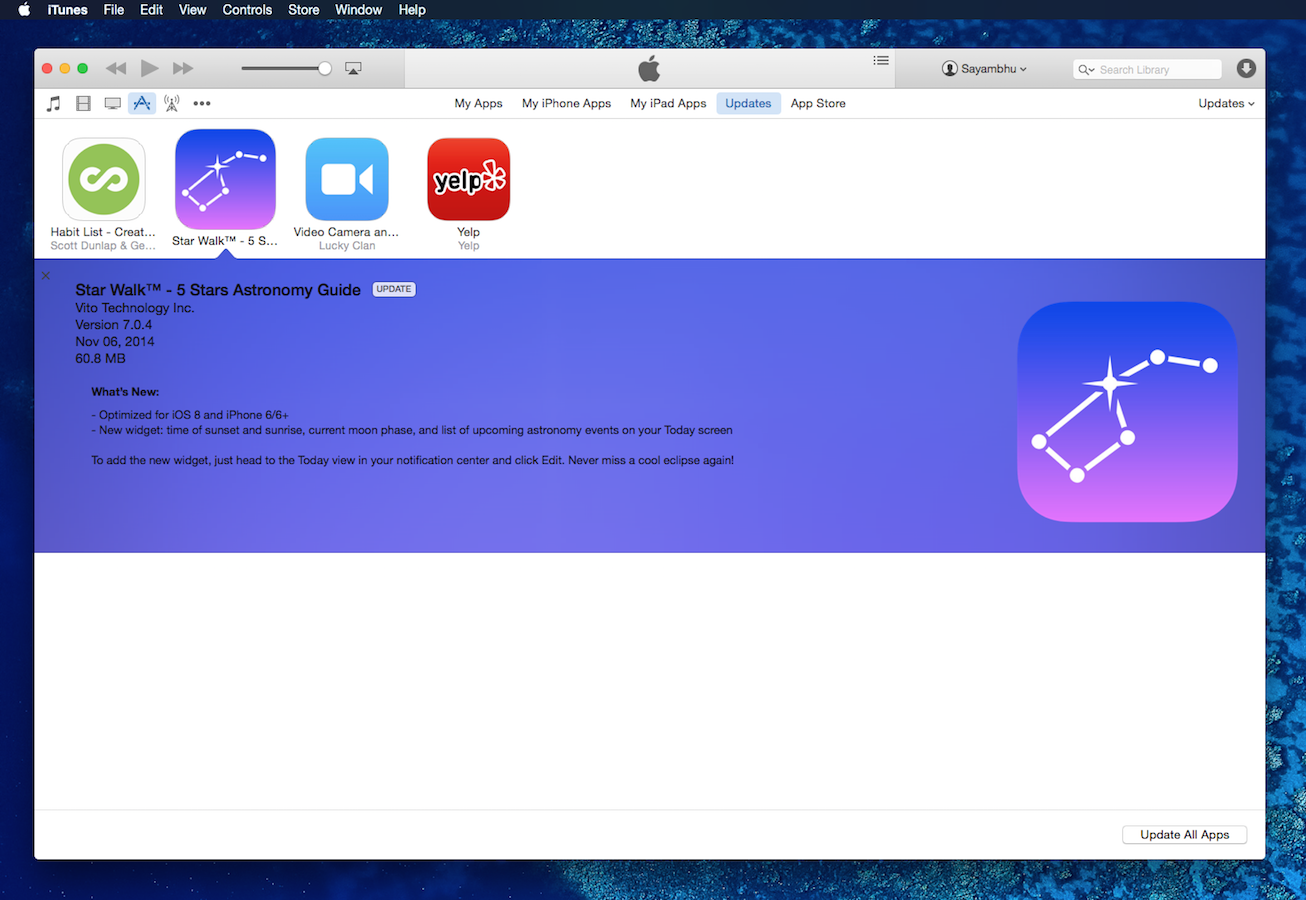Click the Nov 06, 2014 release date

pos(115,342)
